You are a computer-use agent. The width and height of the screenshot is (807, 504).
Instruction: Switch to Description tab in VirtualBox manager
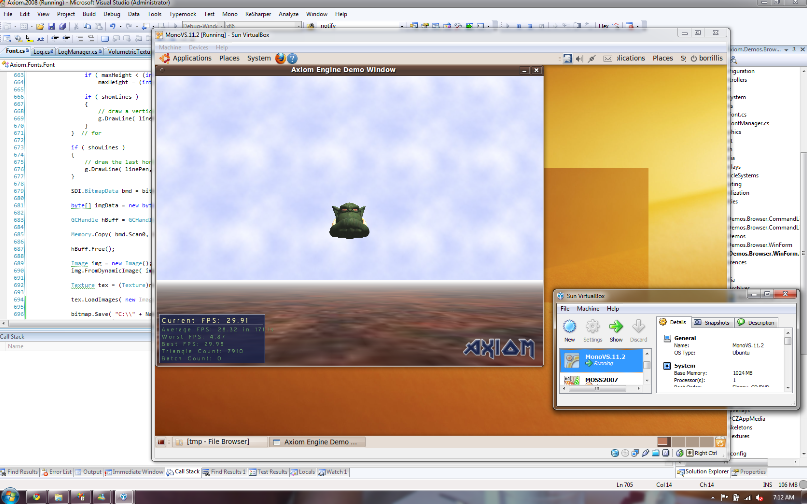[756, 322]
